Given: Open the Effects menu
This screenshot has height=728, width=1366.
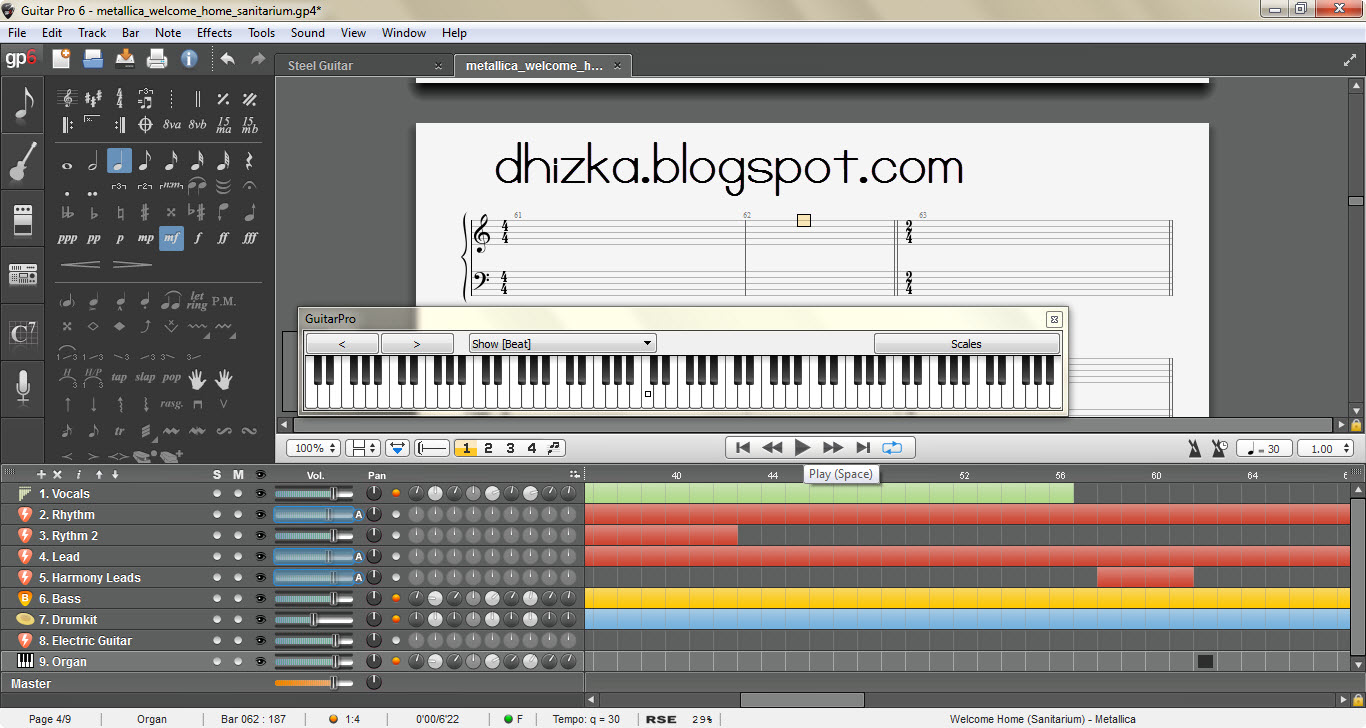Looking at the screenshot, I should [214, 33].
